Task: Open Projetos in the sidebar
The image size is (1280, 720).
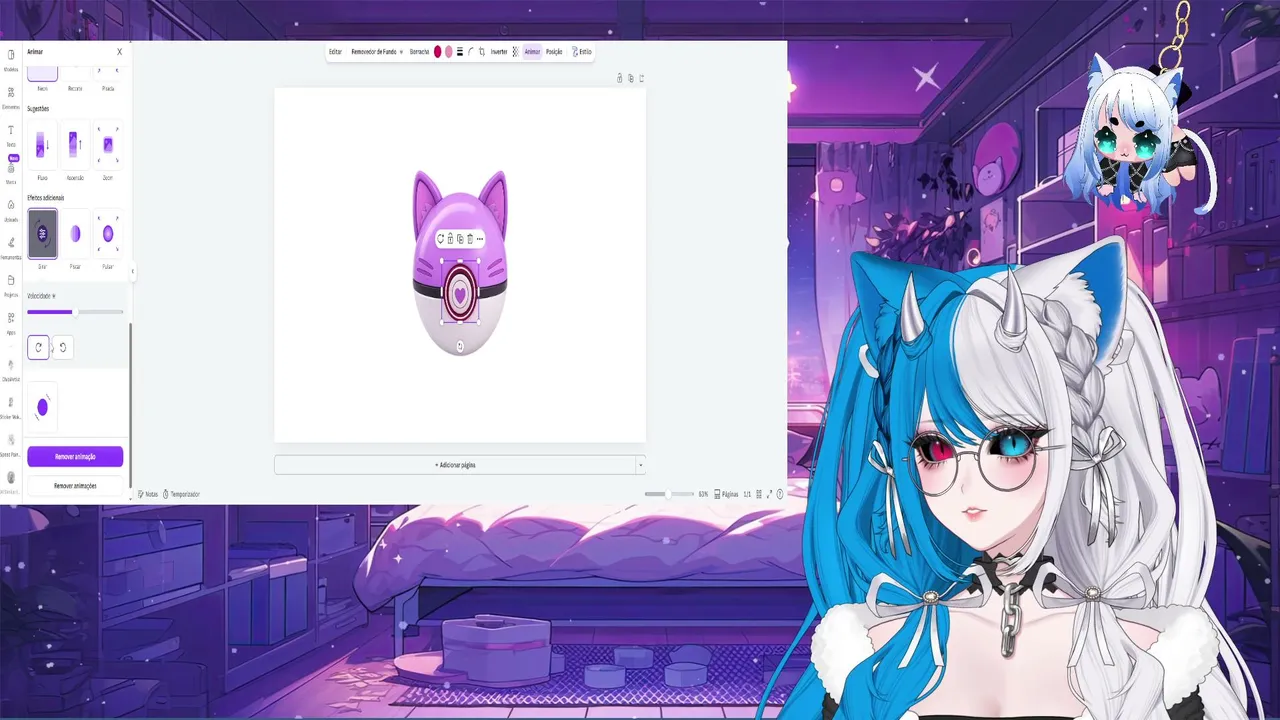Action: click(x=11, y=285)
